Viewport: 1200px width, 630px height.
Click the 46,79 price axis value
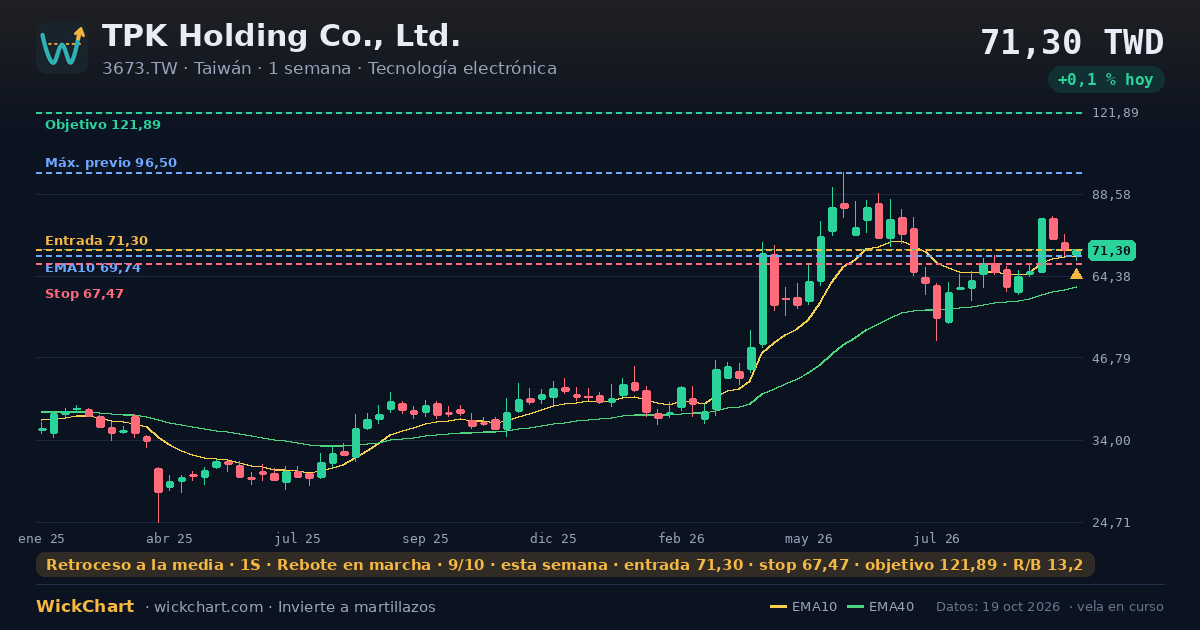pos(1112,358)
